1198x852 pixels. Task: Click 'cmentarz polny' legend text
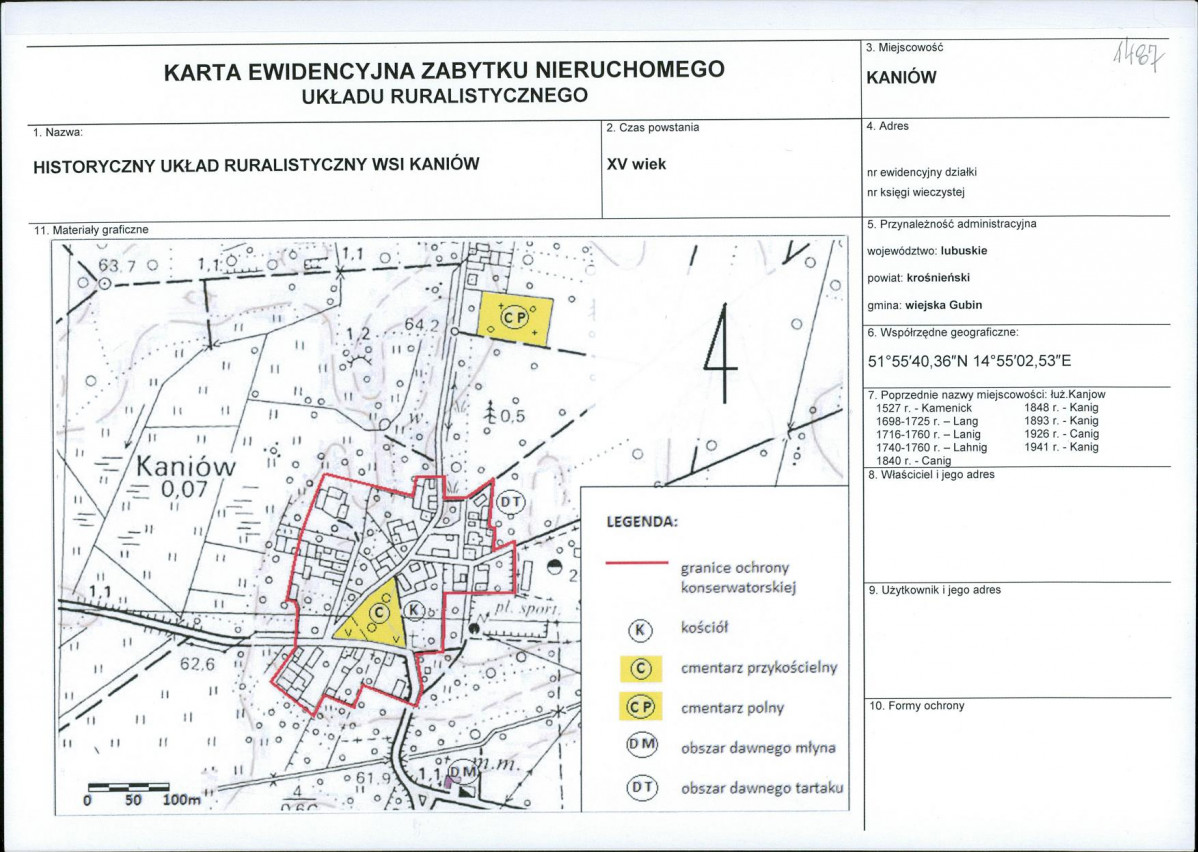732,708
